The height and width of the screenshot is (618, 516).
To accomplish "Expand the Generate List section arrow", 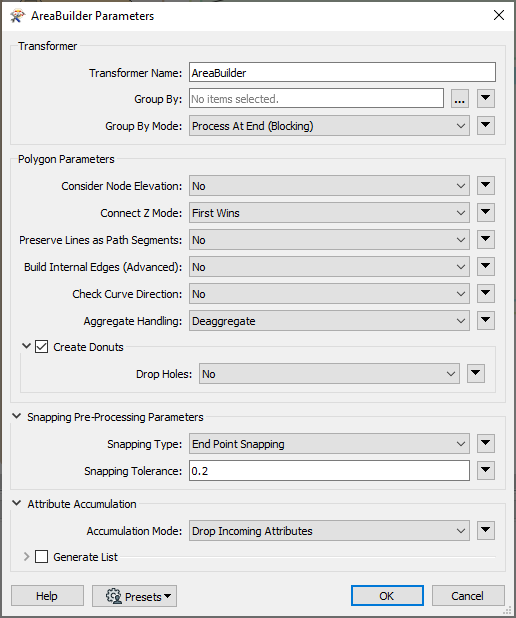I will tap(26, 557).
